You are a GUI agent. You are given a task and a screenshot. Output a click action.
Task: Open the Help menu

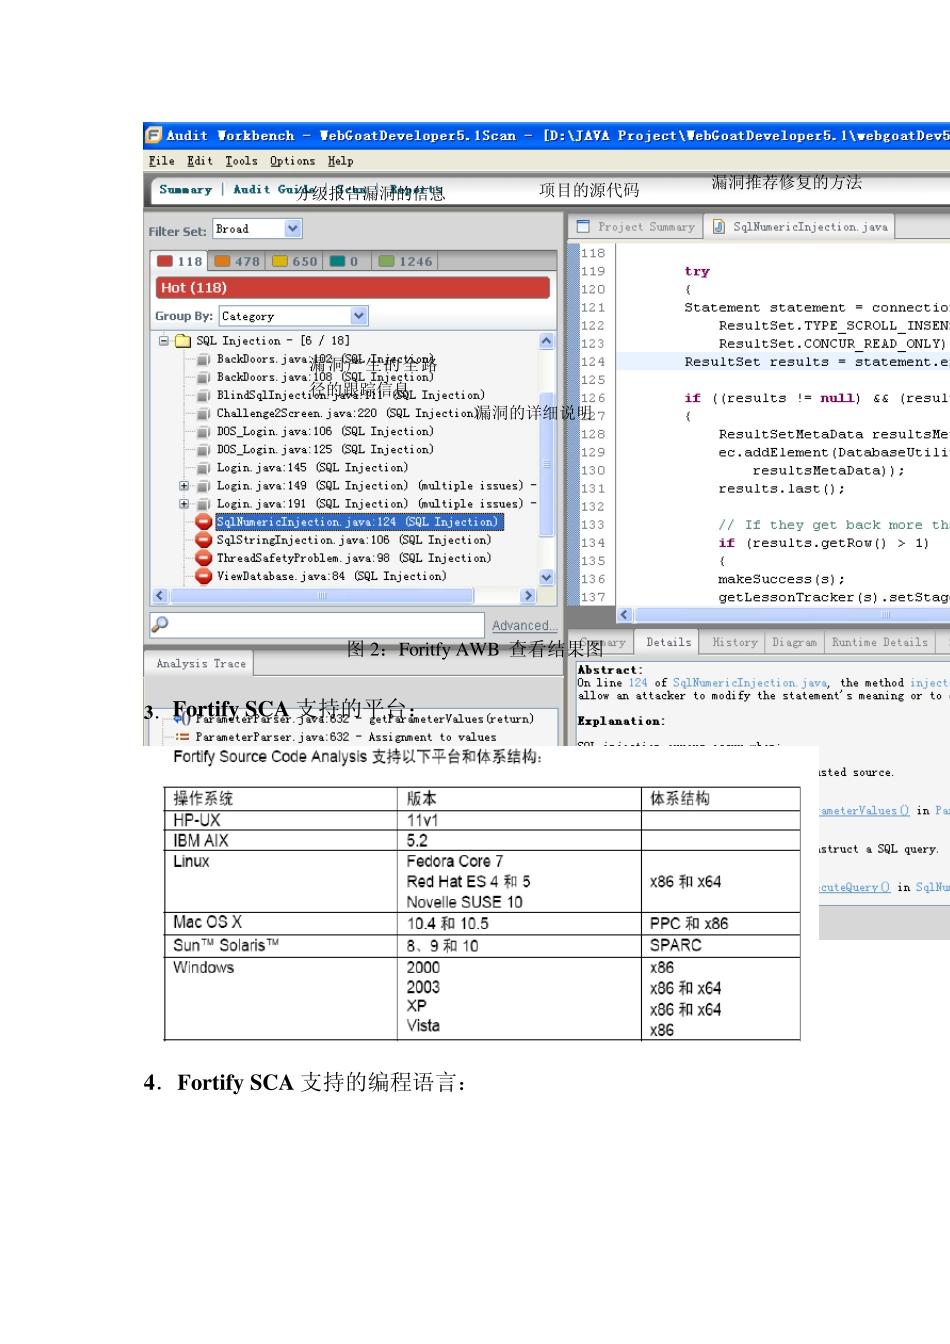pos(340,161)
